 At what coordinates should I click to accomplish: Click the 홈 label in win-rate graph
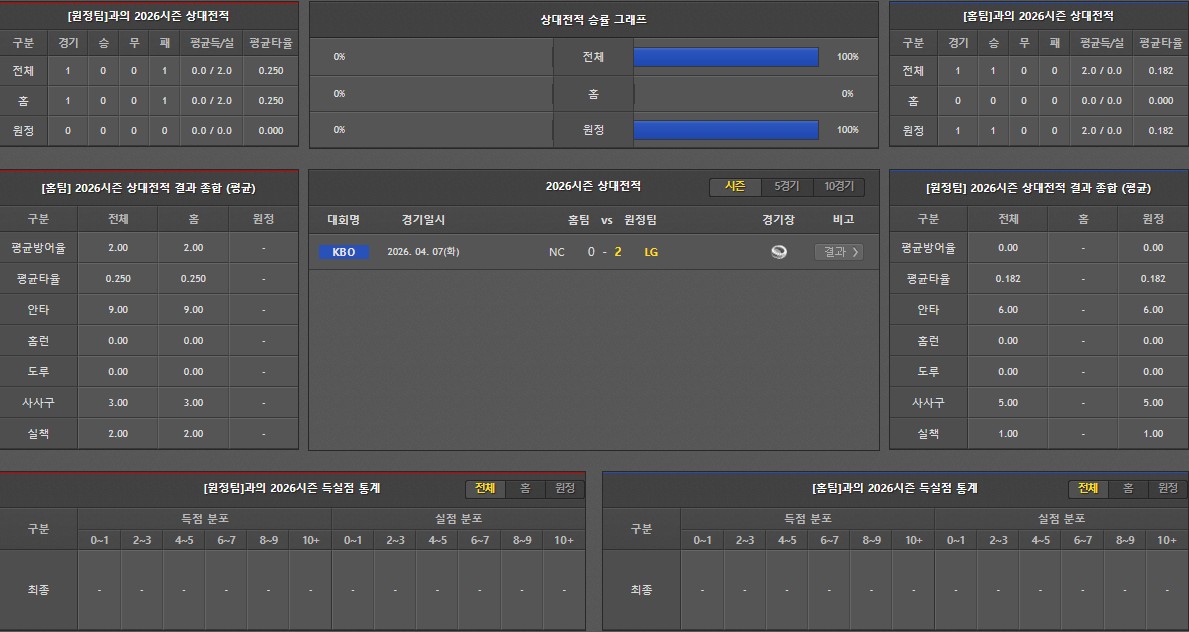[593, 94]
